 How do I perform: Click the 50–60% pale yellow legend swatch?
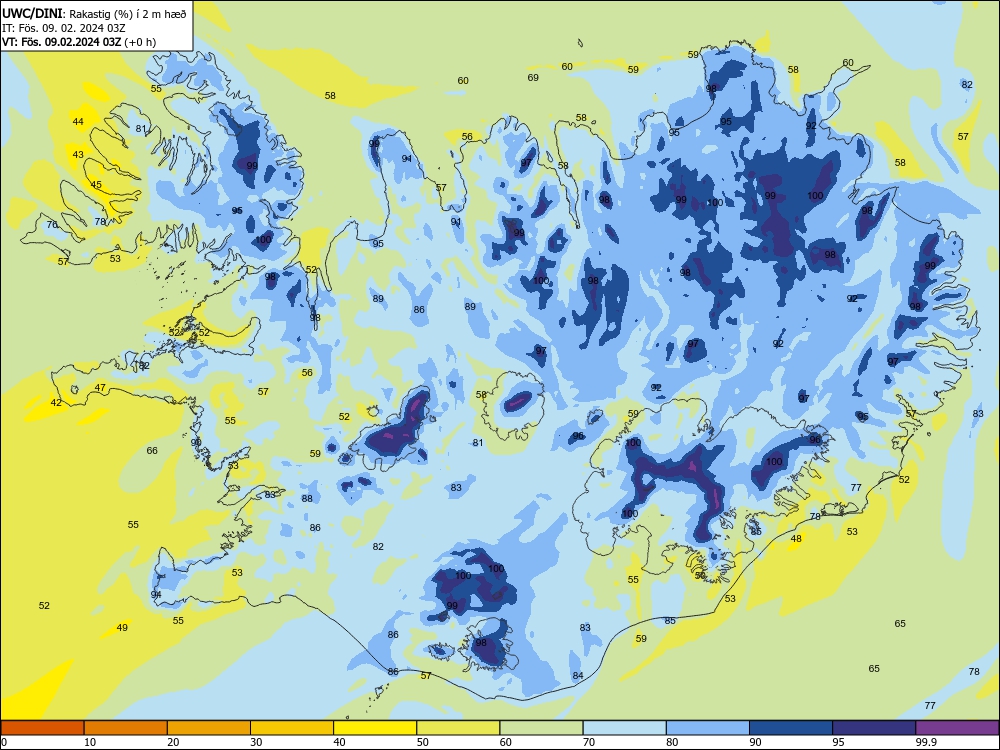(458, 728)
